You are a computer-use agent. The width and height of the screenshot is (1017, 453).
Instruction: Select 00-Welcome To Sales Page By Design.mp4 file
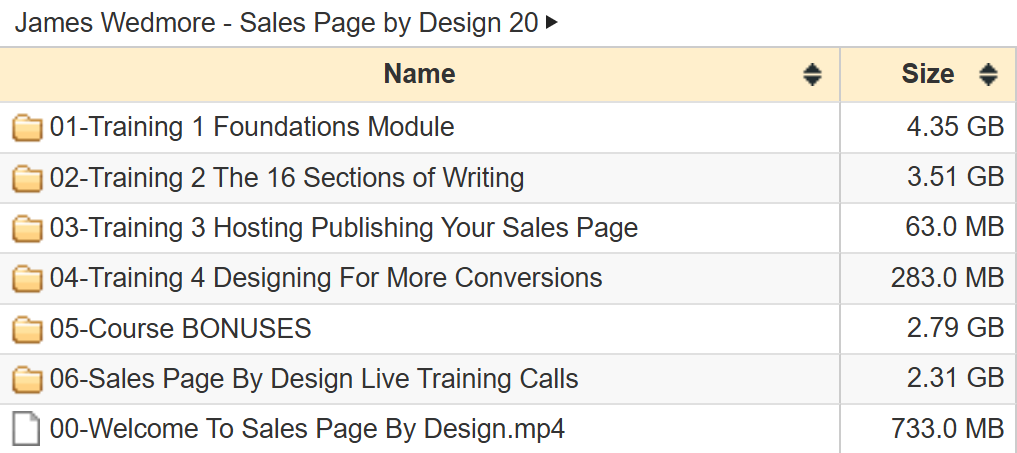point(307,429)
